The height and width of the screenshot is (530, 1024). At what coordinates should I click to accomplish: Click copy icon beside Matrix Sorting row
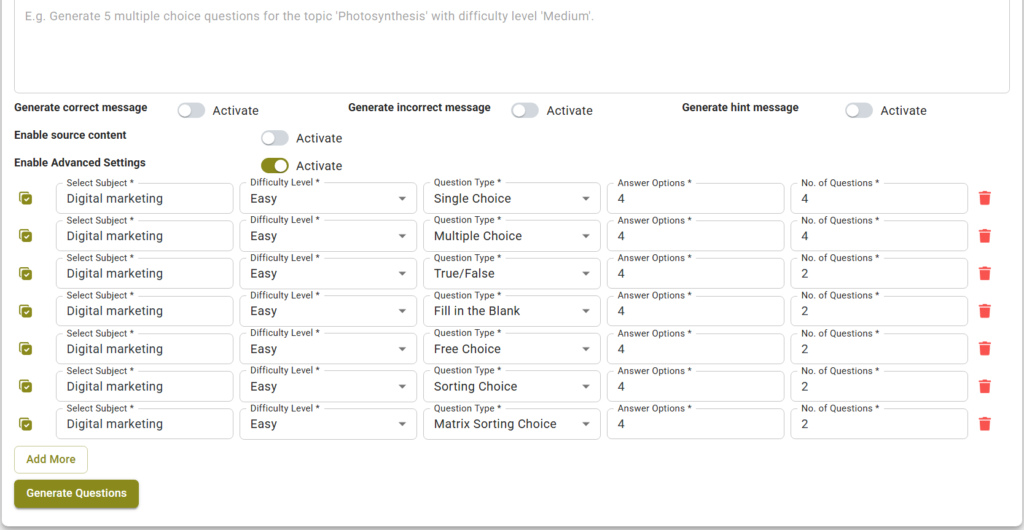click(26, 424)
